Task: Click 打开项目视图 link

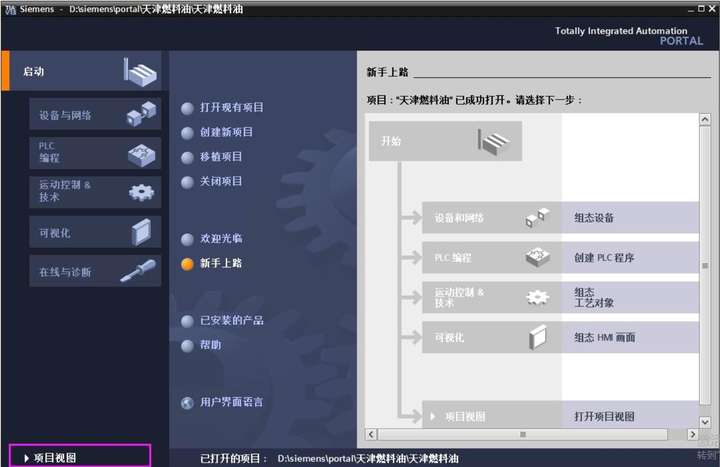Action: coord(604,416)
